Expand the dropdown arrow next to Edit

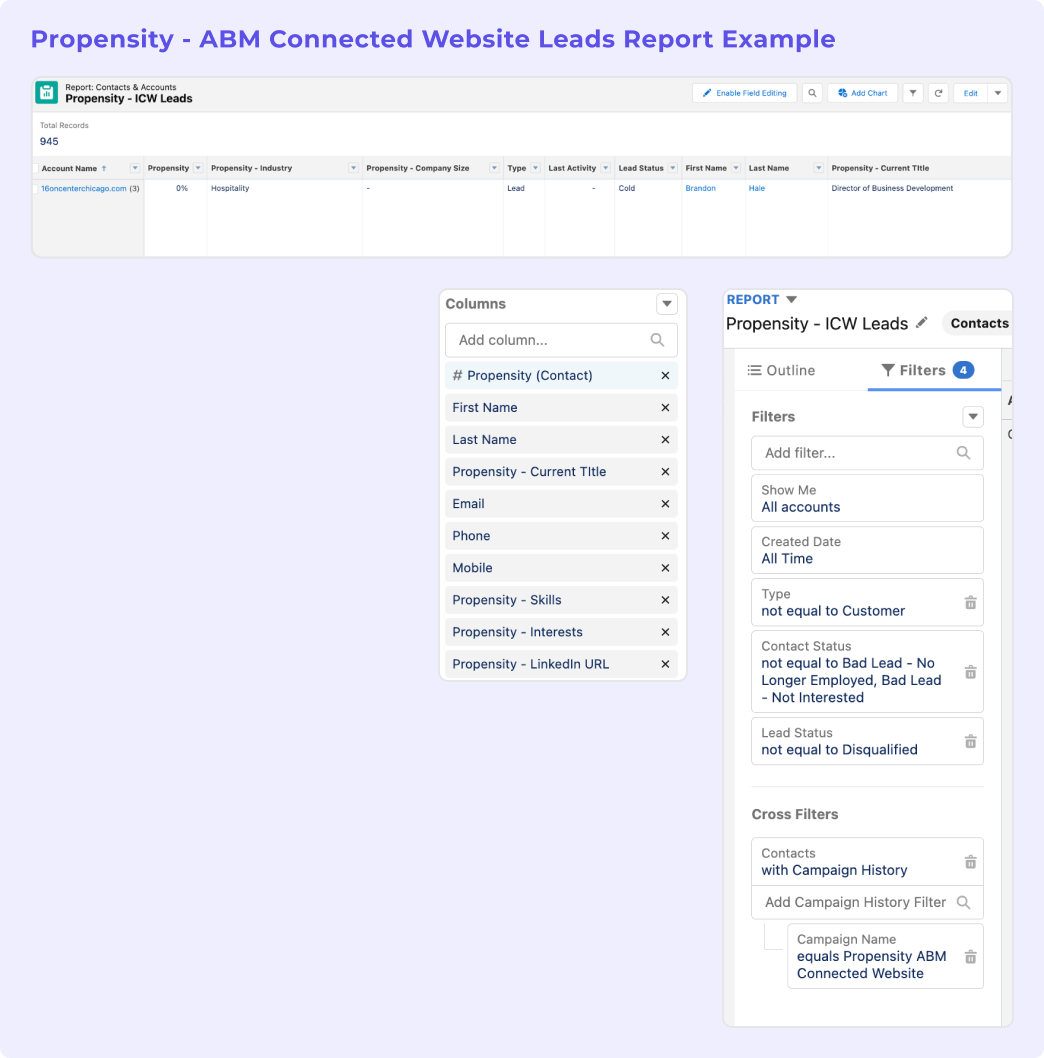pos(997,93)
